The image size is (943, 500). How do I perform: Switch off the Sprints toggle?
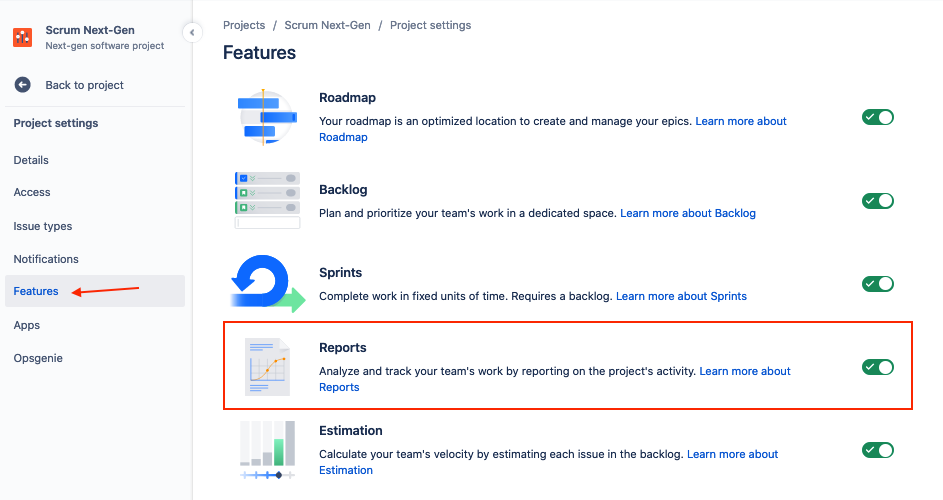tap(877, 284)
